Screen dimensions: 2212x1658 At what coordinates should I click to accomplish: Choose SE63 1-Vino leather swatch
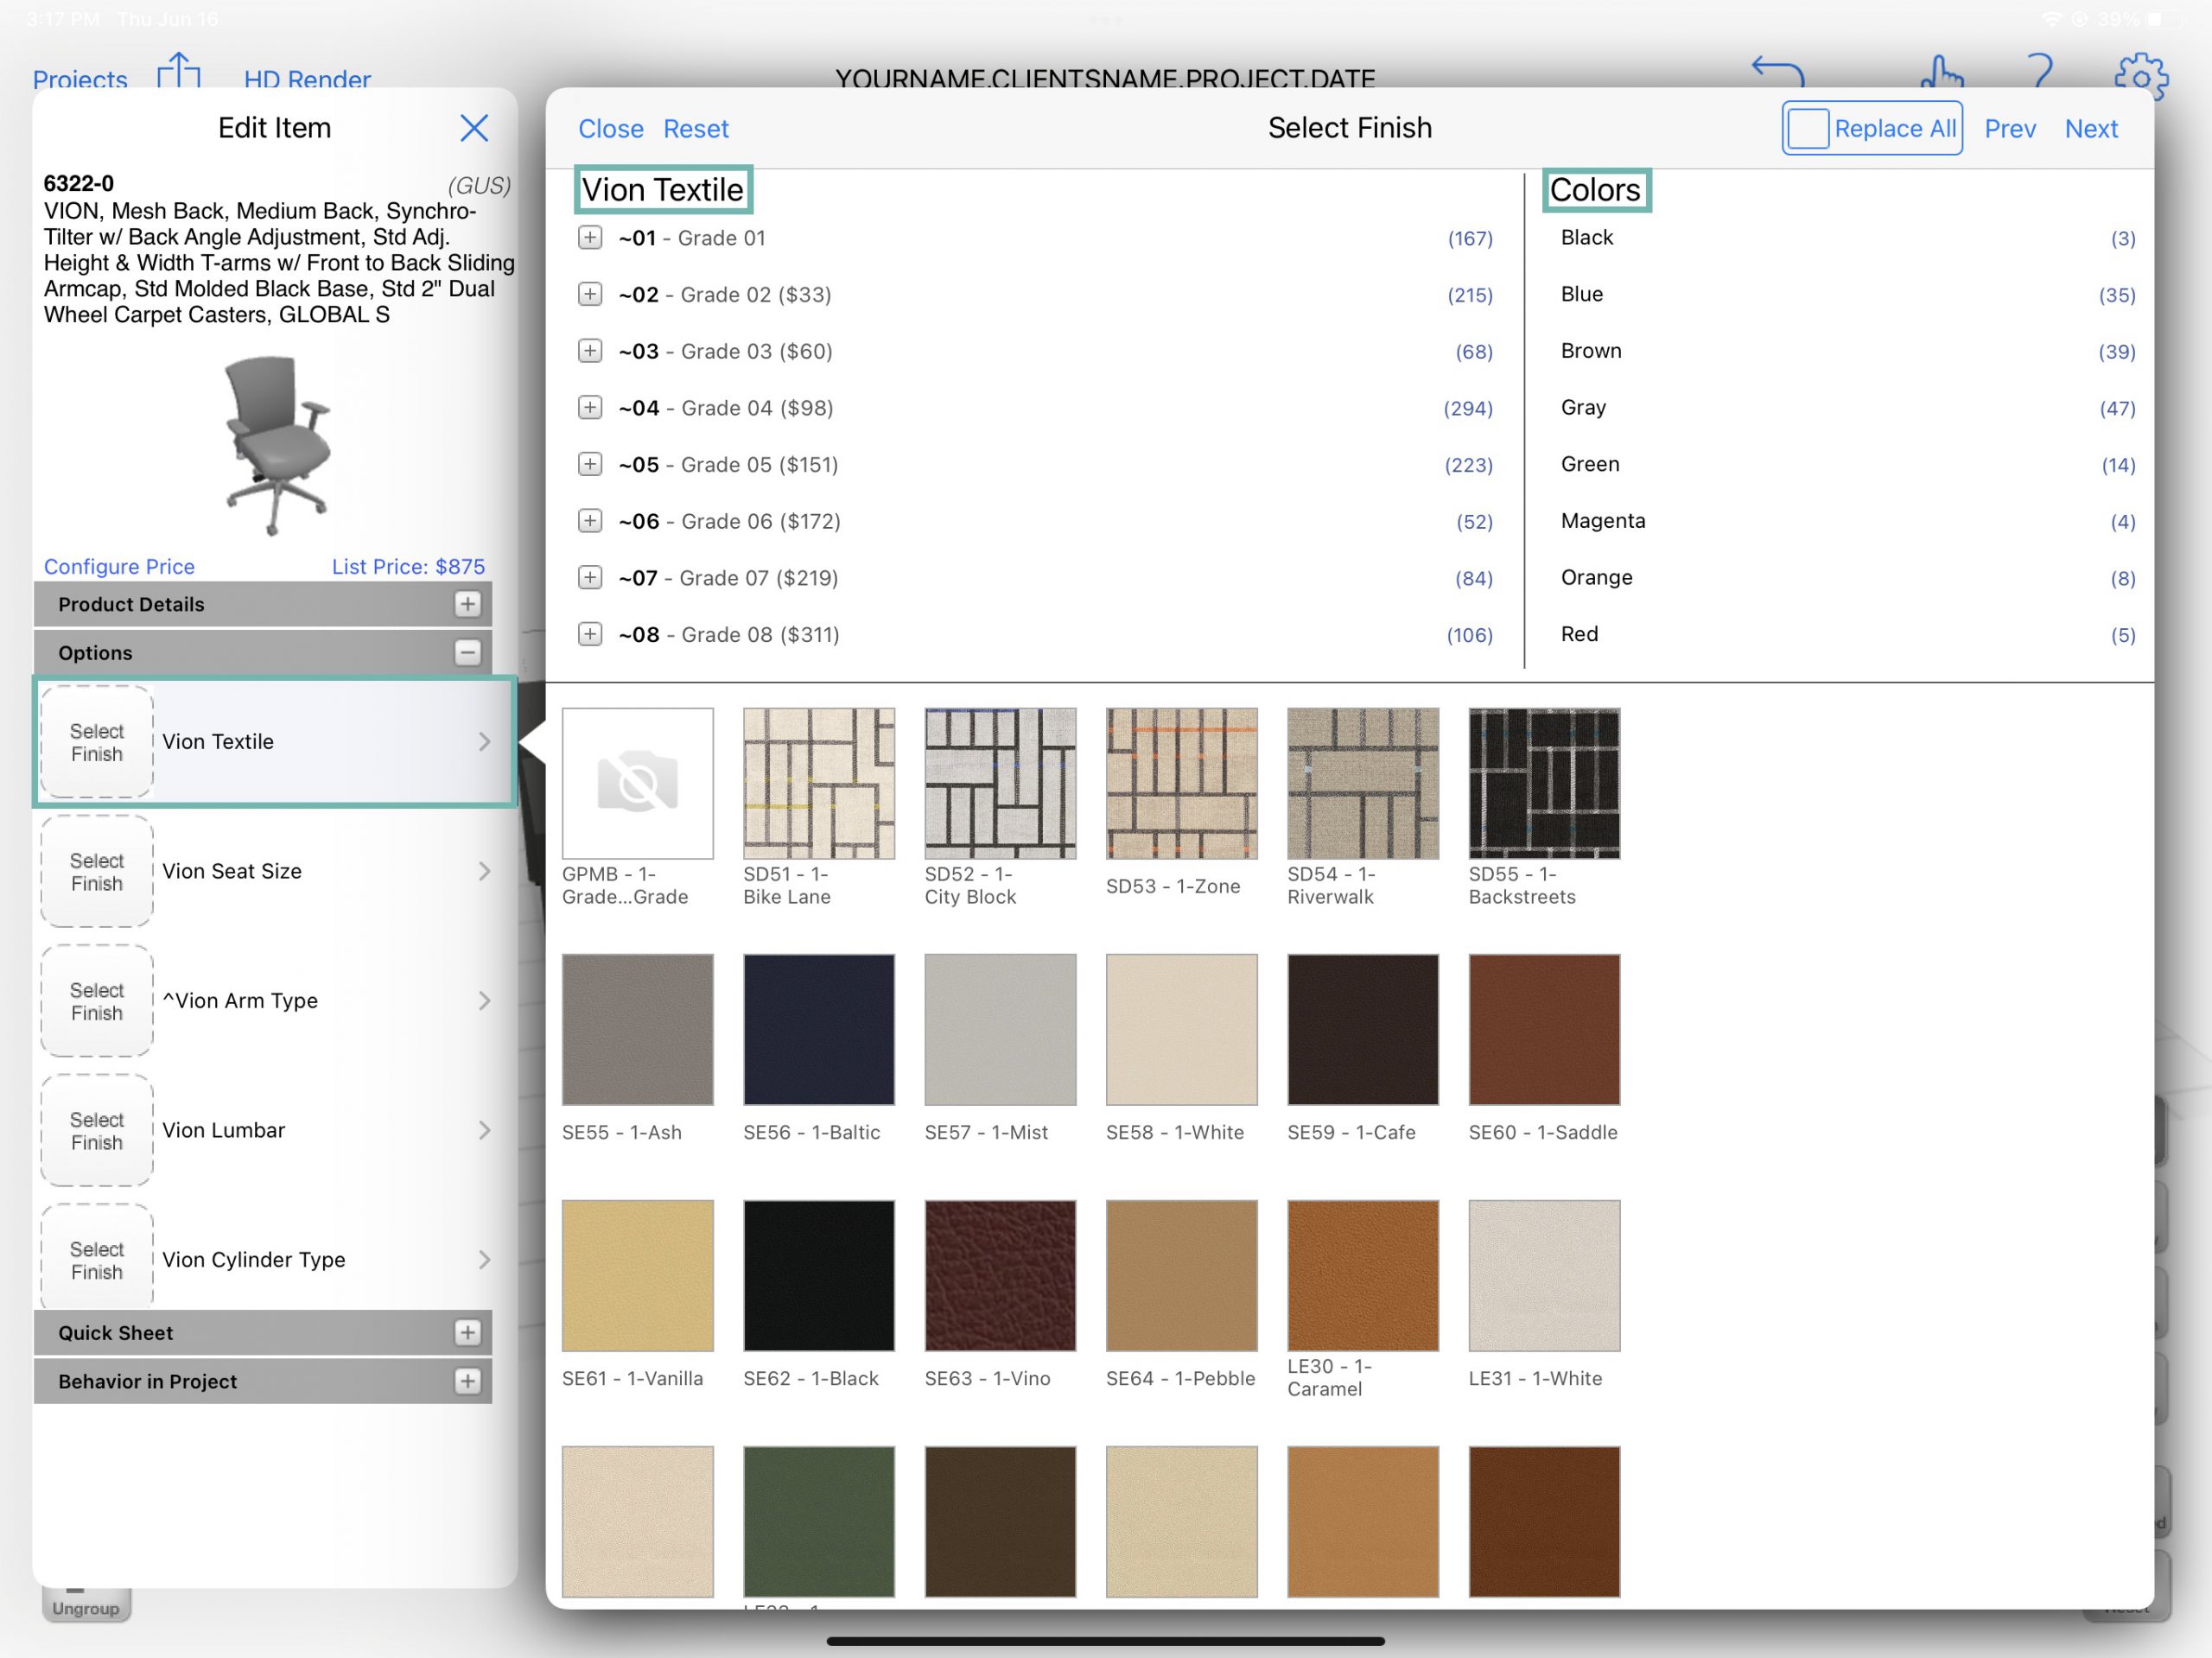(x=1000, y=1276)
